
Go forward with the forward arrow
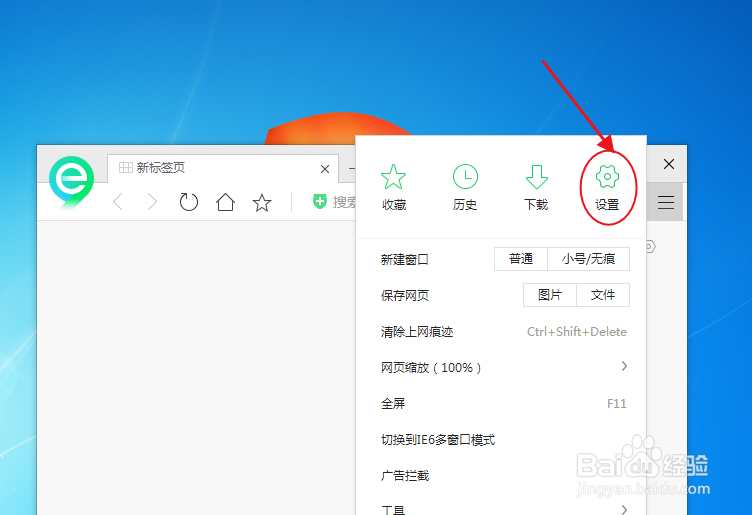[152, 202]
